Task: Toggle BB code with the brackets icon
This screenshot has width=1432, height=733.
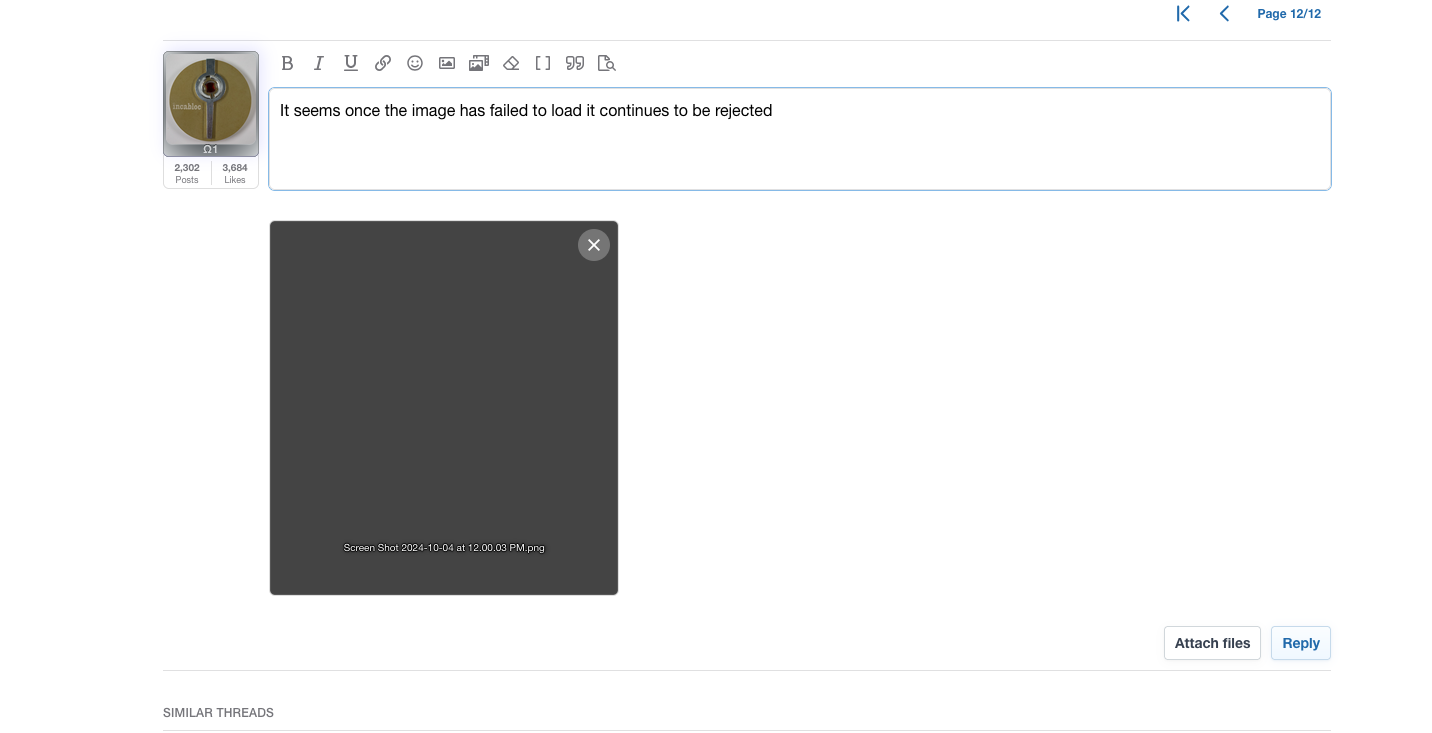Action: tap(543, 63)
